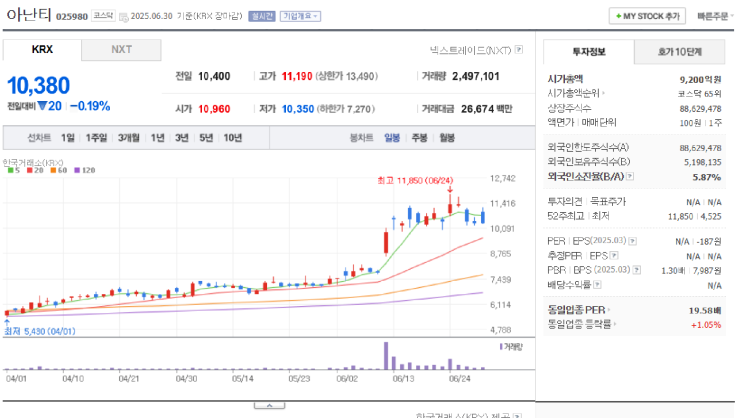743x418 pixels.
Task: Open the help icon beside 외국인소진율(B/A)
Action: coord(630,176)
